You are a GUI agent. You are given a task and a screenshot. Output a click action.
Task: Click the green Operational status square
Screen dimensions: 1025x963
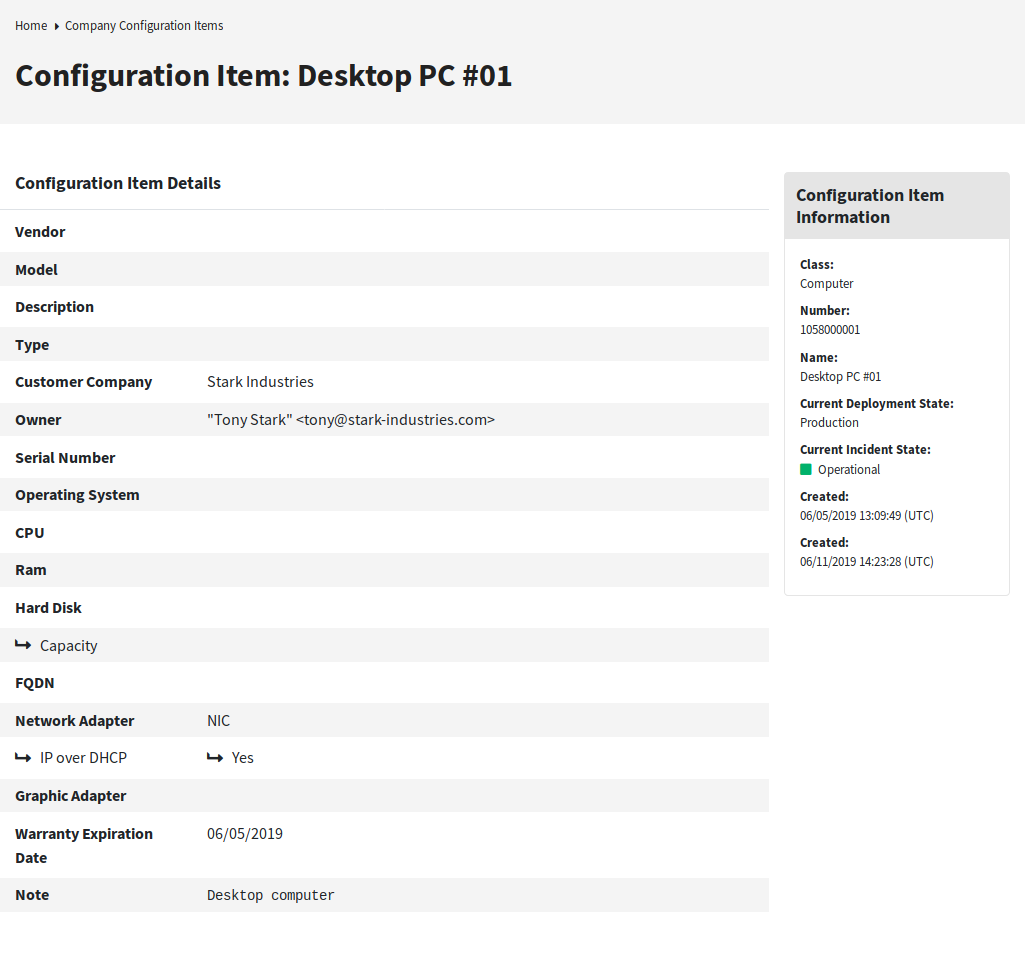(806, 469)
